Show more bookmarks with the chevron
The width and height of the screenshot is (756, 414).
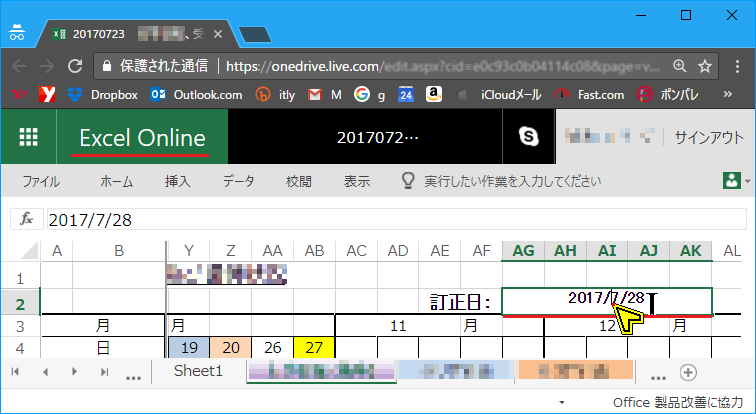[728, 94]
